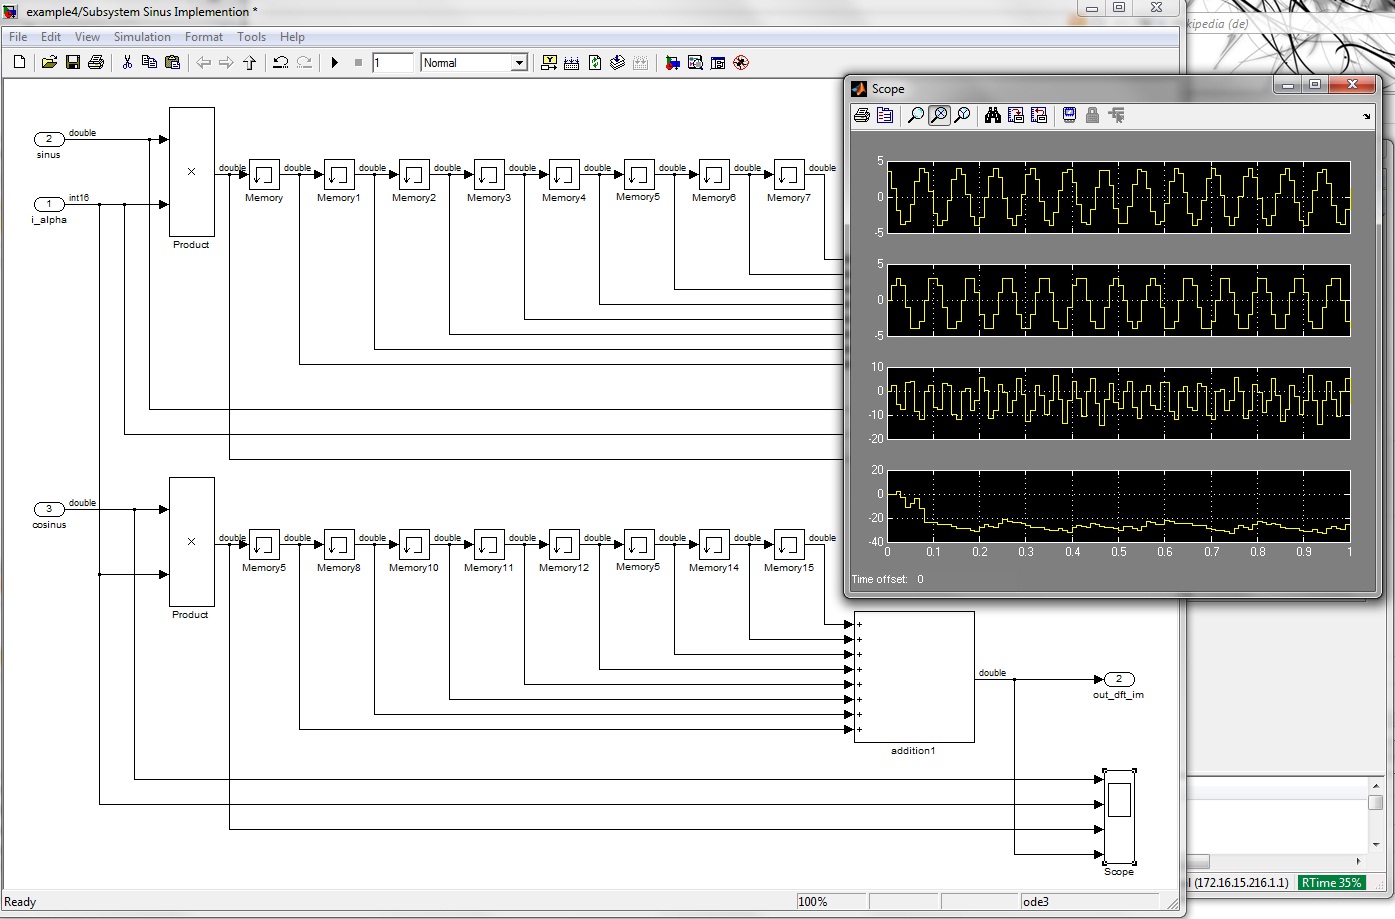Expand the simulation mode Normal dropdown
Viewport: 1395px width, 919px height.
519,63
